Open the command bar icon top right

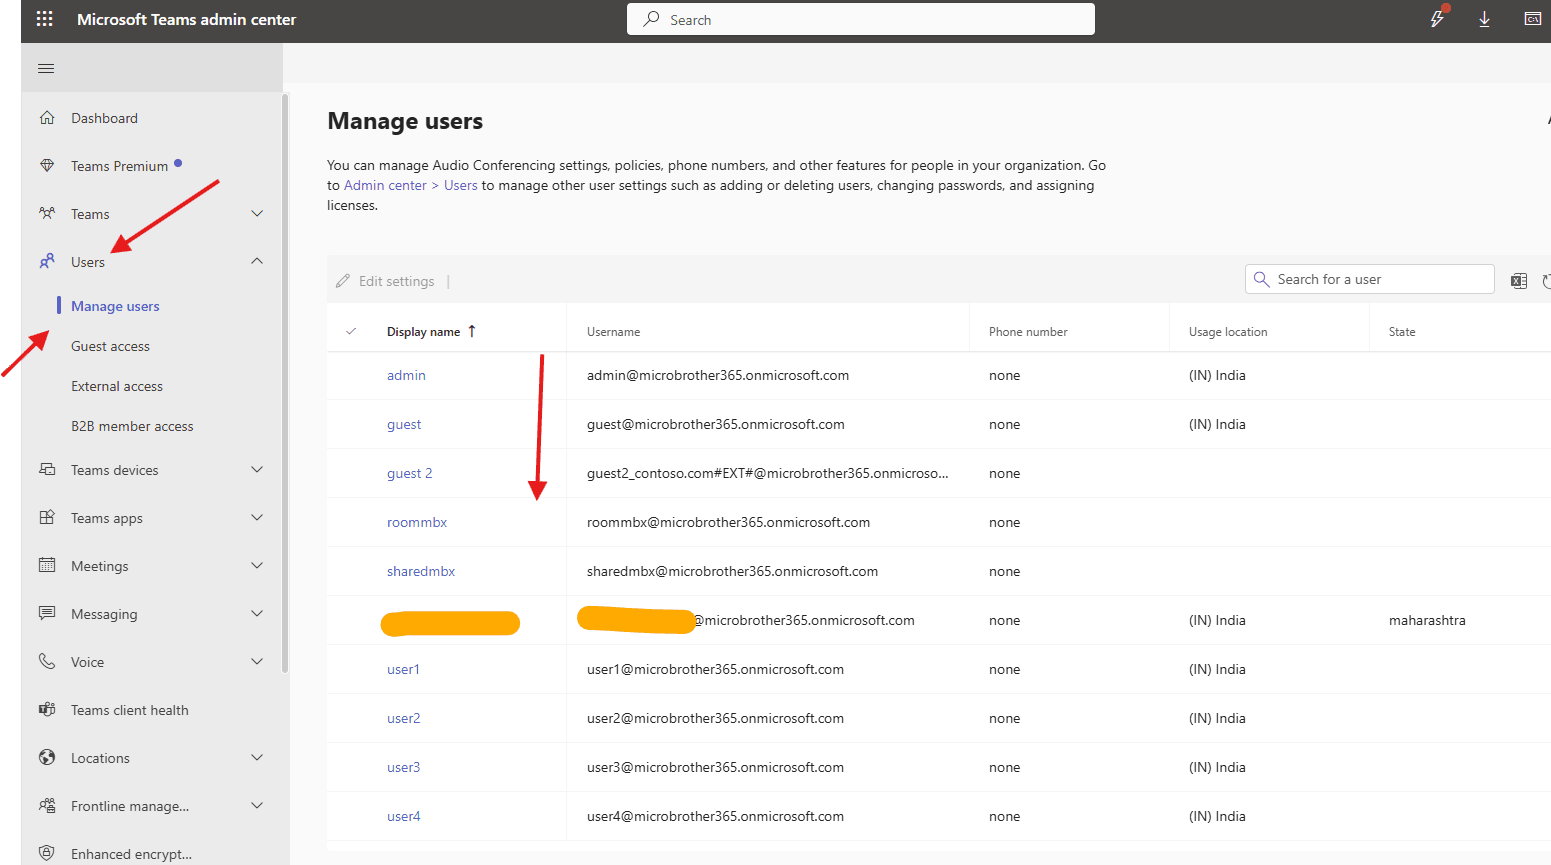pyautogui.click(x=1532, y=18)
